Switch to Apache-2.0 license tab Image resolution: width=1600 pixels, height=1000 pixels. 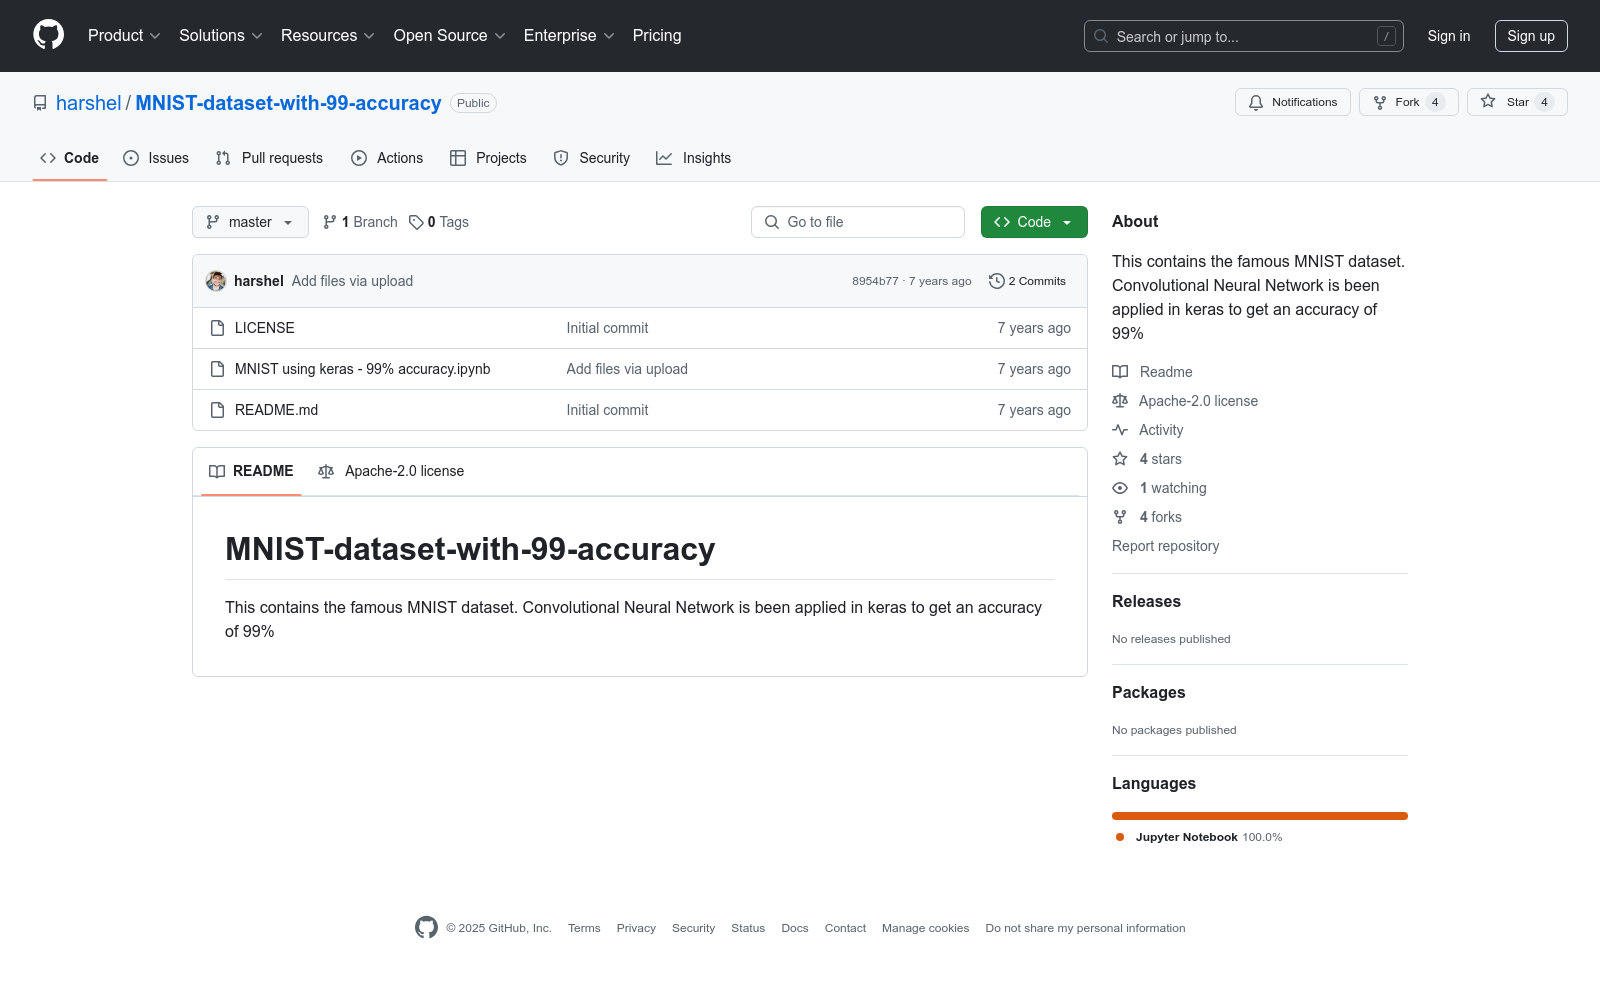(391, 471)
